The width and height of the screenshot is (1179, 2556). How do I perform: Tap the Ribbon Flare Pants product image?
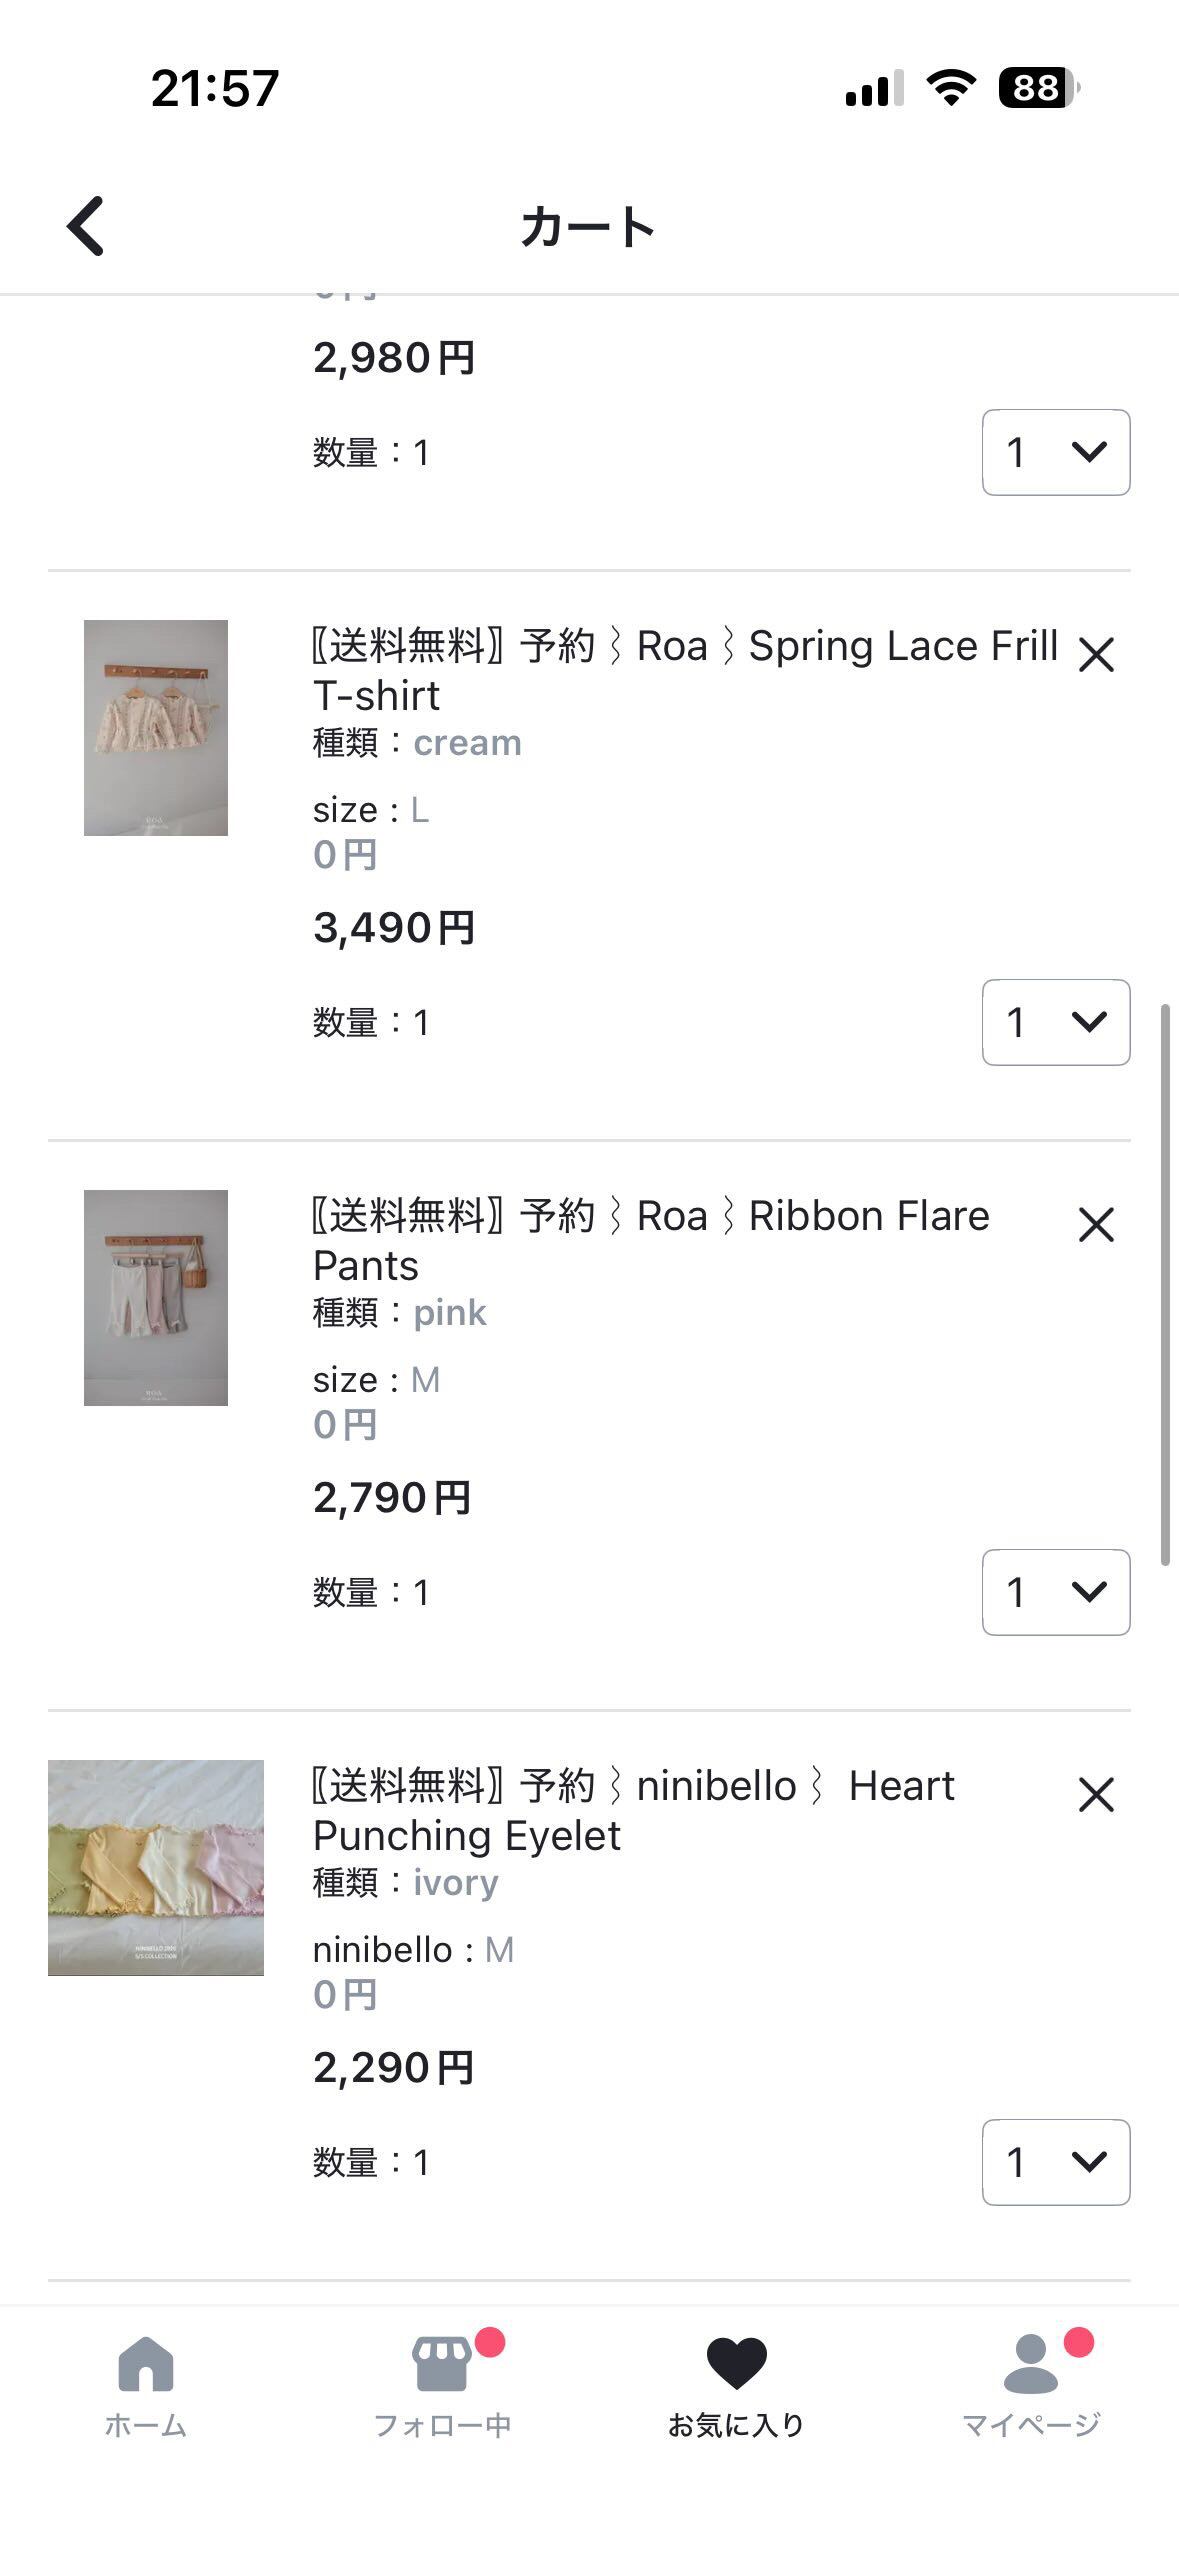(156, 1298)
